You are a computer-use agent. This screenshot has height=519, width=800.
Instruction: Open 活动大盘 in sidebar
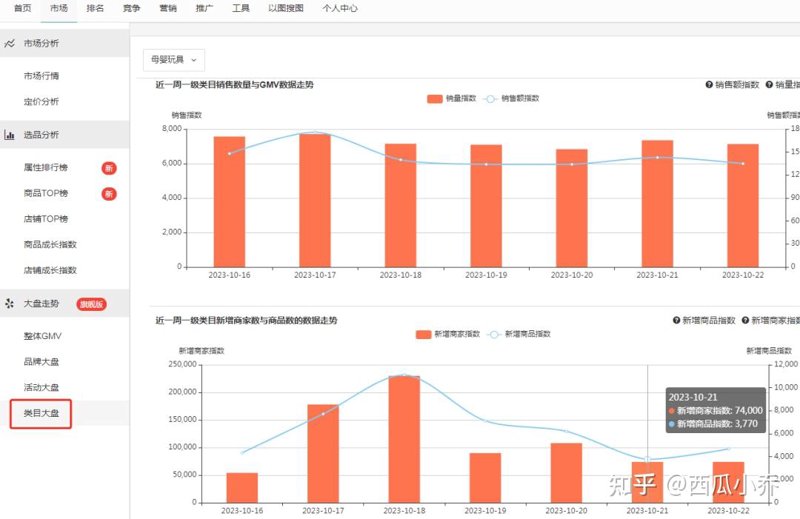(x=41, y=387)
